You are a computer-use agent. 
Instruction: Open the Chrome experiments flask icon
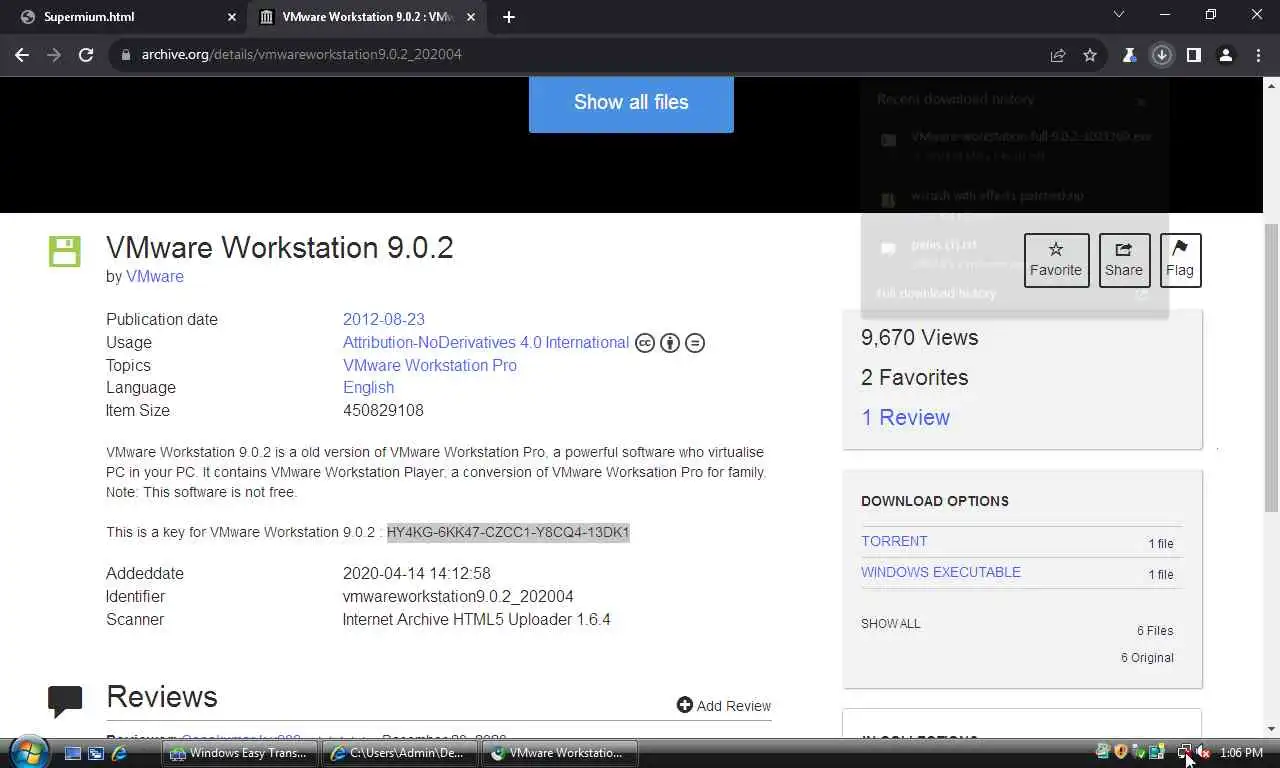[1129, 55]
